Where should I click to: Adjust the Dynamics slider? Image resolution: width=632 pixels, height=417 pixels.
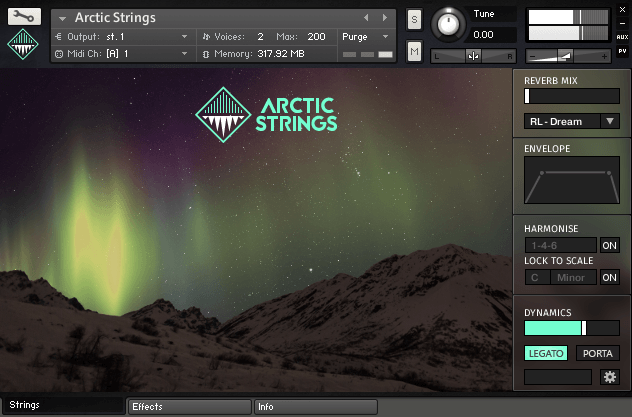tap(572, 328)
